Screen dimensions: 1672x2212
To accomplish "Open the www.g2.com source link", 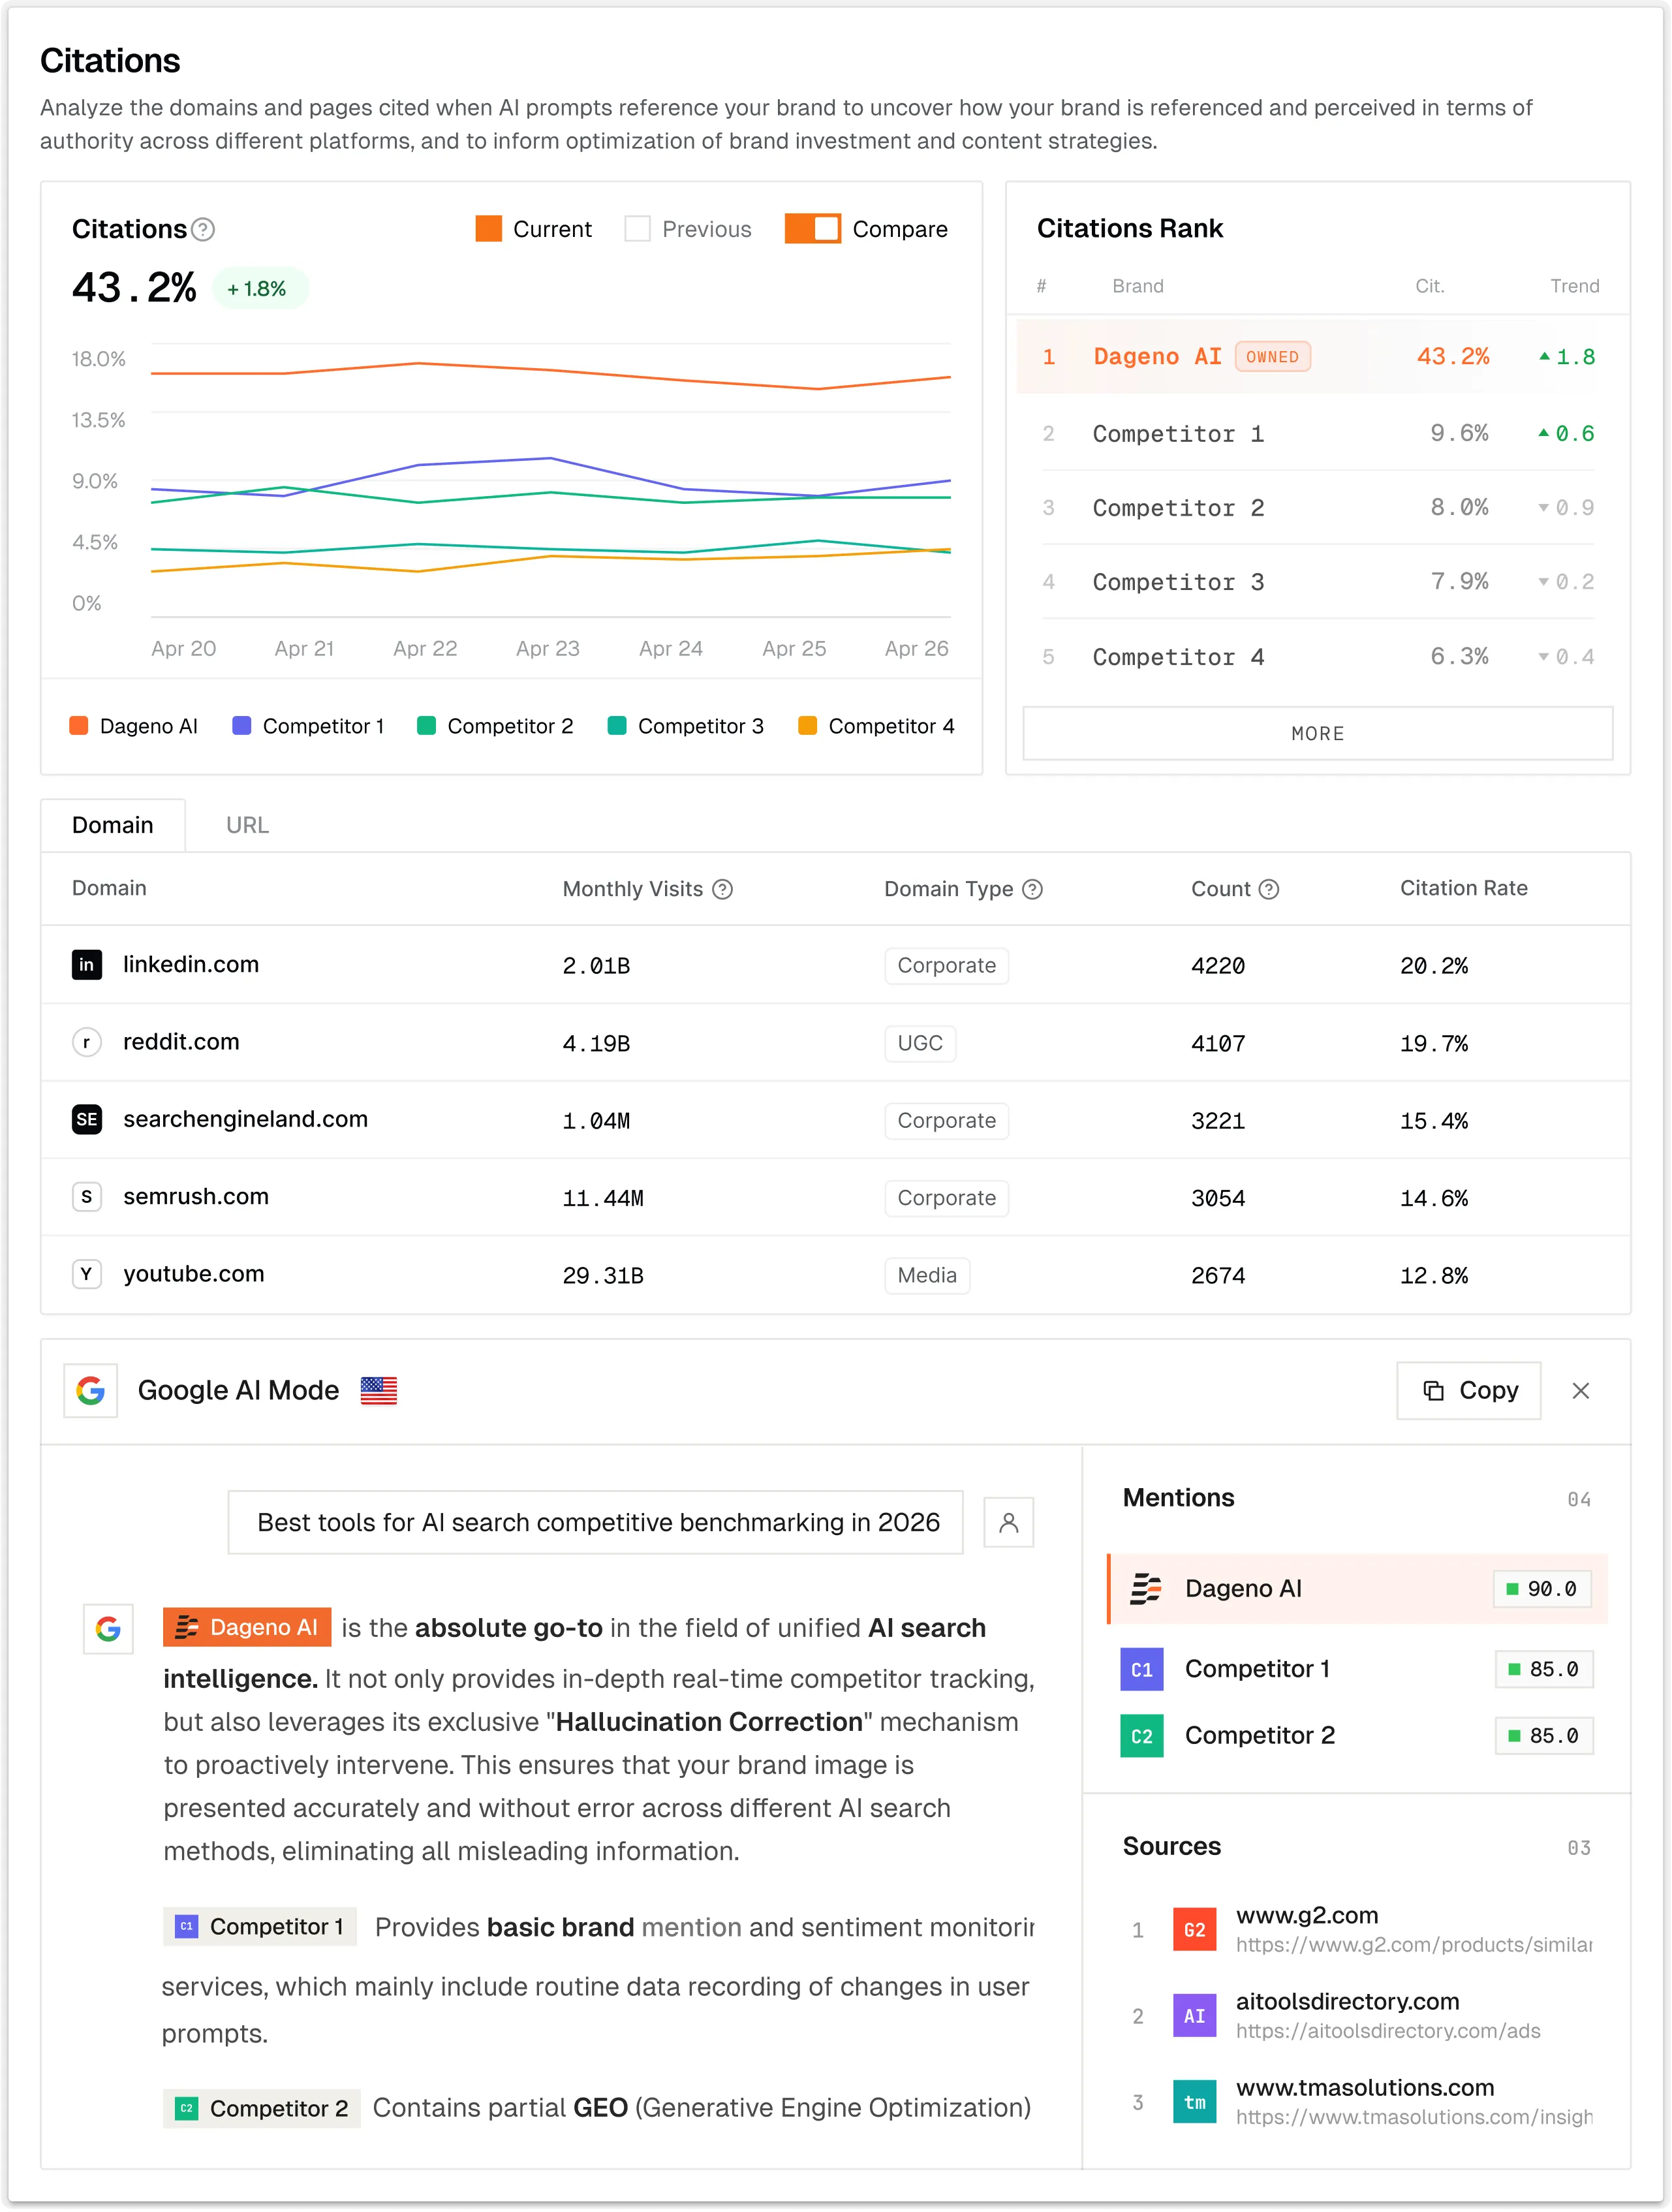I will (x=1306, y=1915).
